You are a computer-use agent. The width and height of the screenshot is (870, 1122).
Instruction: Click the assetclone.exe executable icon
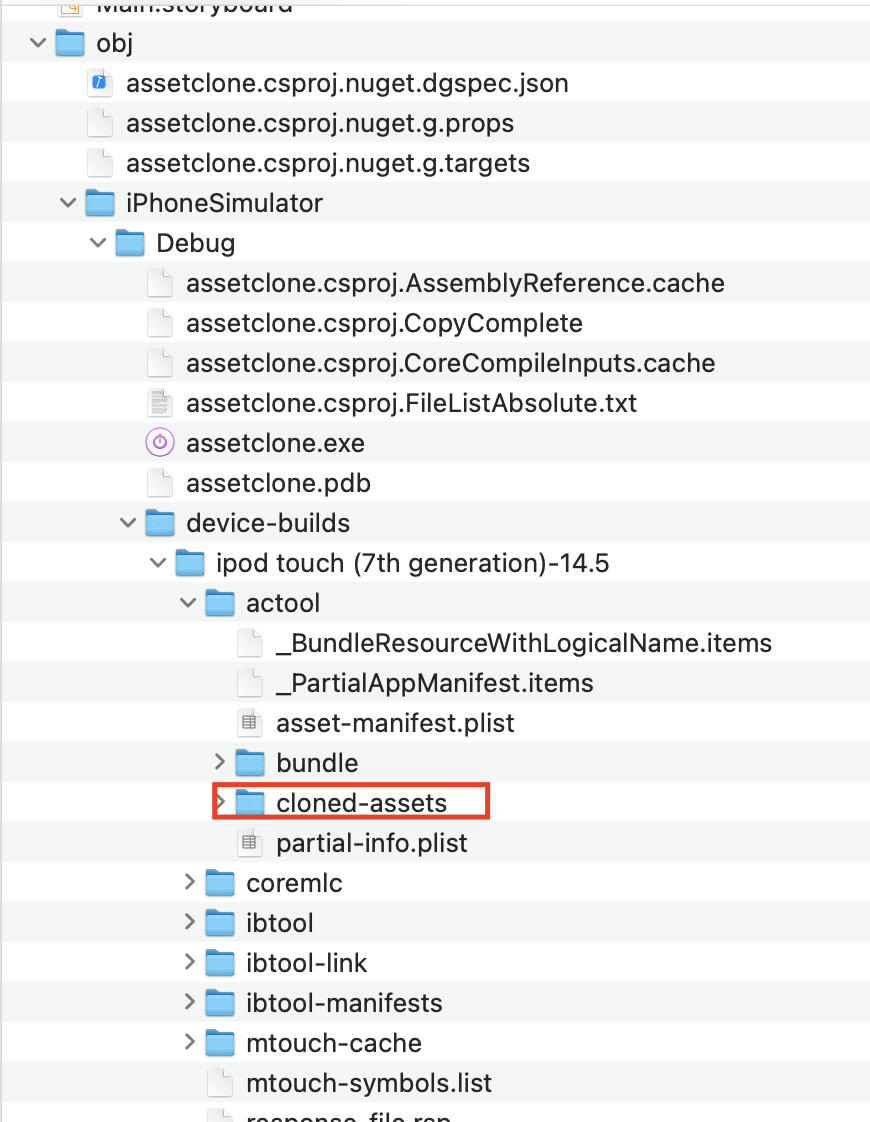click(159, 442)
